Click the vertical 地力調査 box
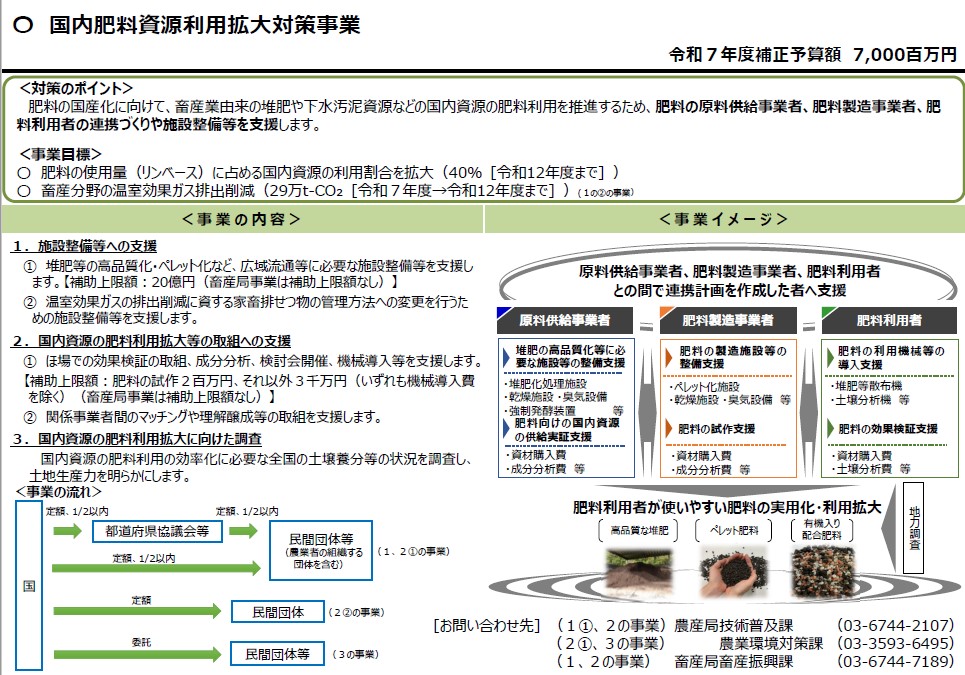965x675 pixels. [x=913, y=528]
